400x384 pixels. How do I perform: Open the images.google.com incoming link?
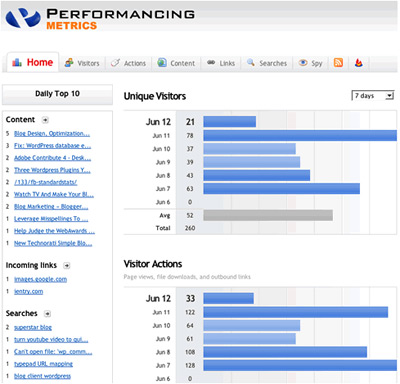click(x=40, y=279)
